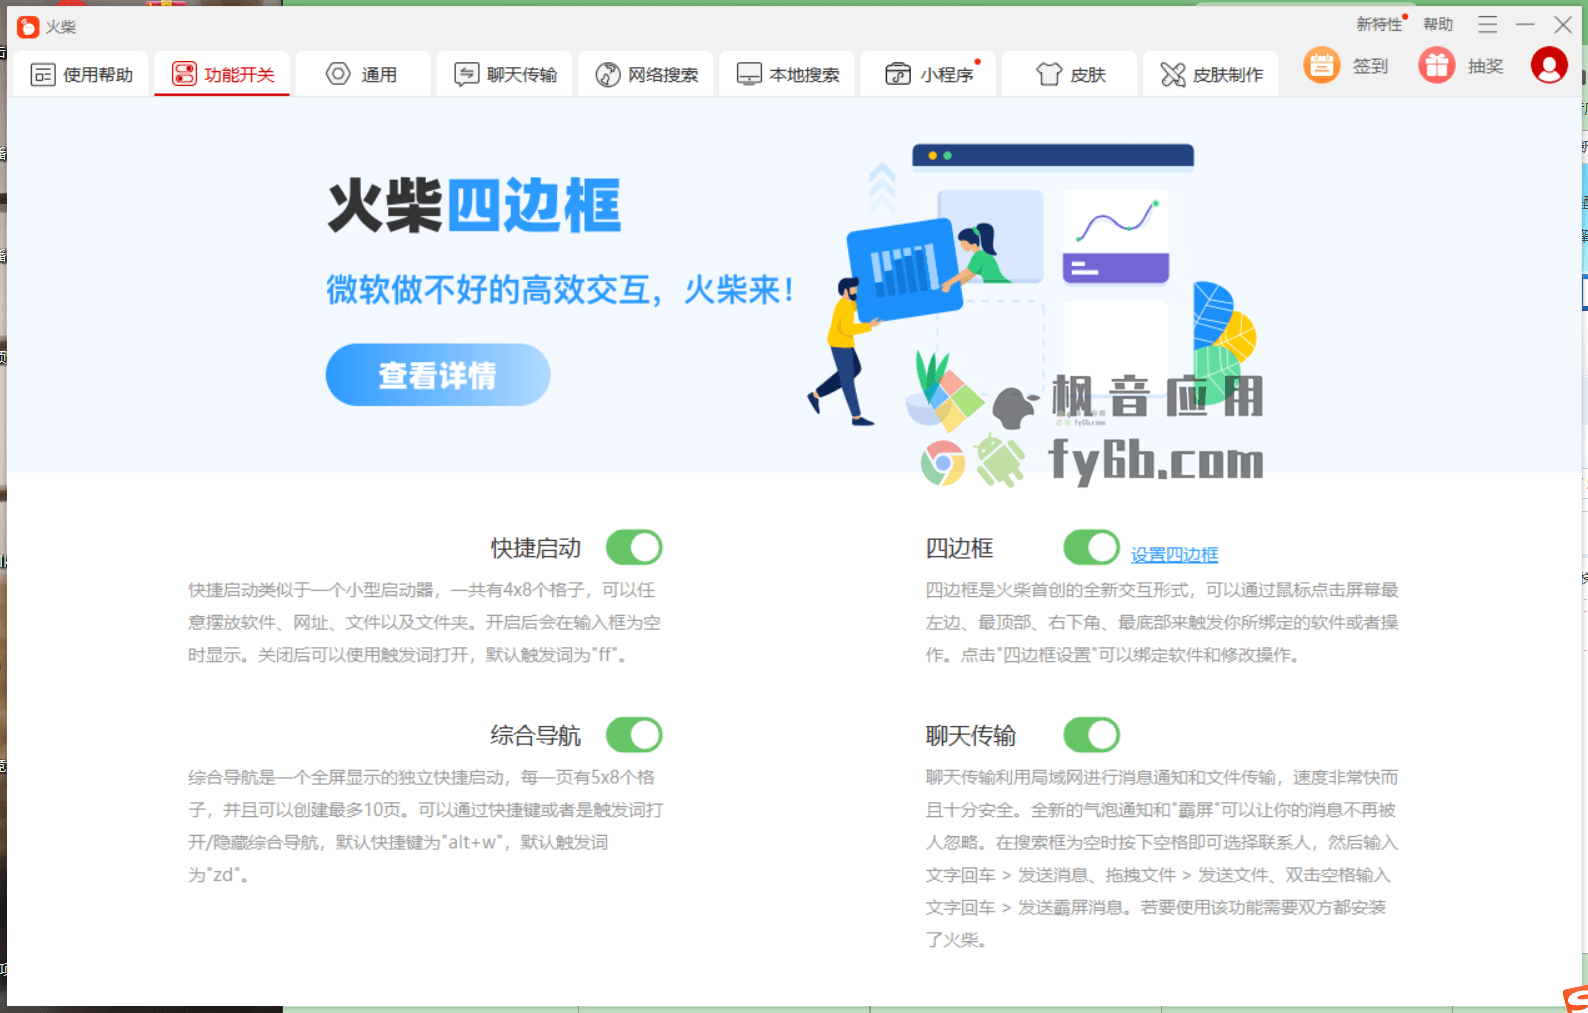Click the 抽奖 text label

[x=1486, y=66]
